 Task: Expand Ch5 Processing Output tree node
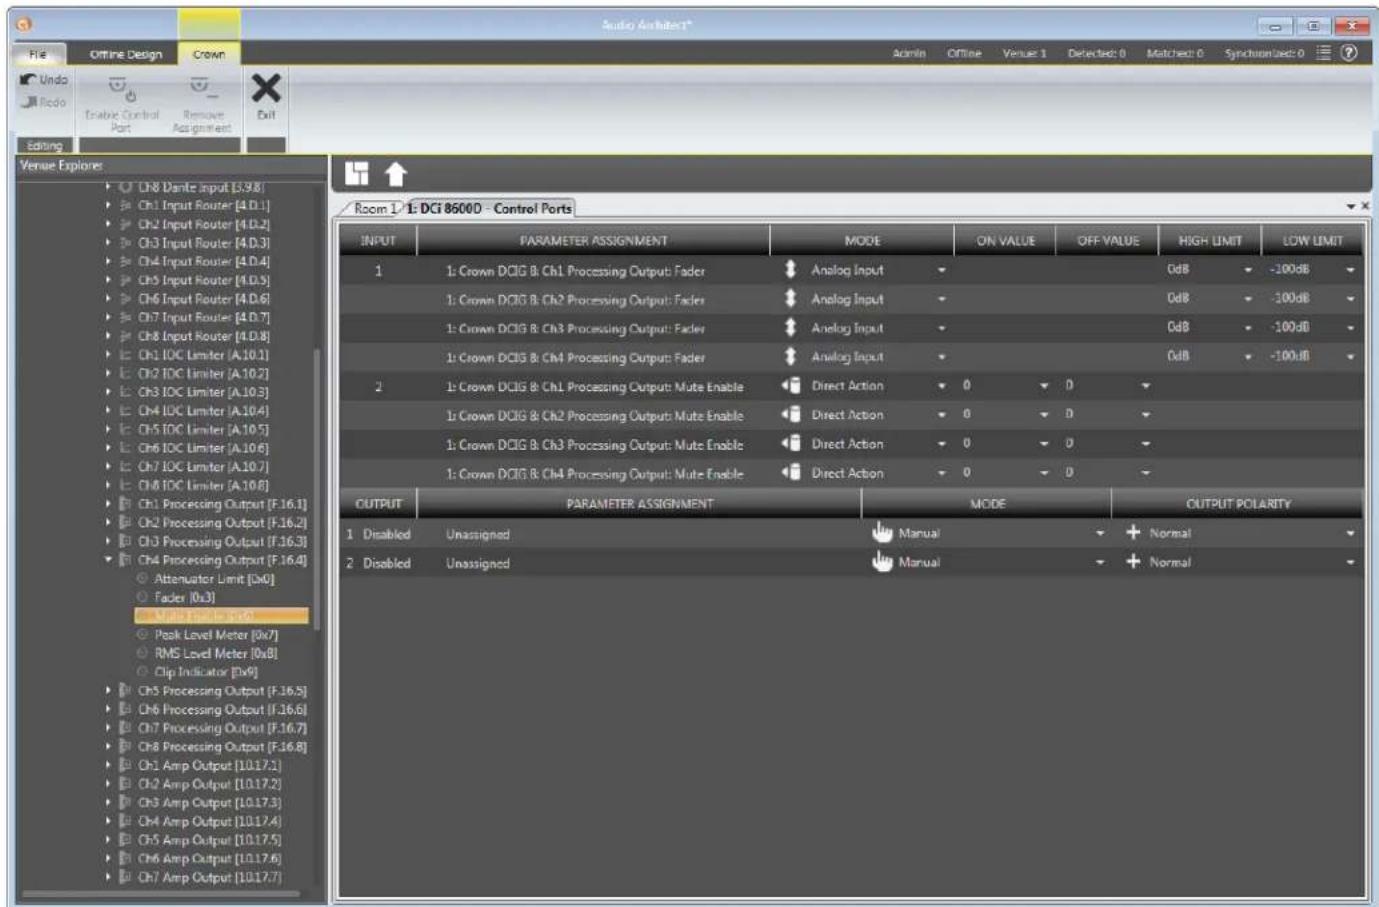pyautogui.click(x=108, y=690)
